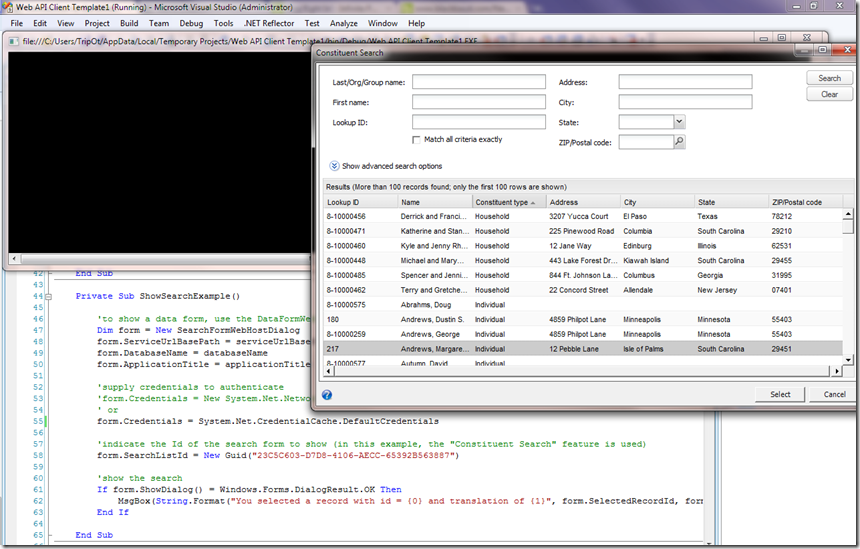This screenshot has width=860, height=549.
Task: Click the Clear button
Action: pos(829,94)
